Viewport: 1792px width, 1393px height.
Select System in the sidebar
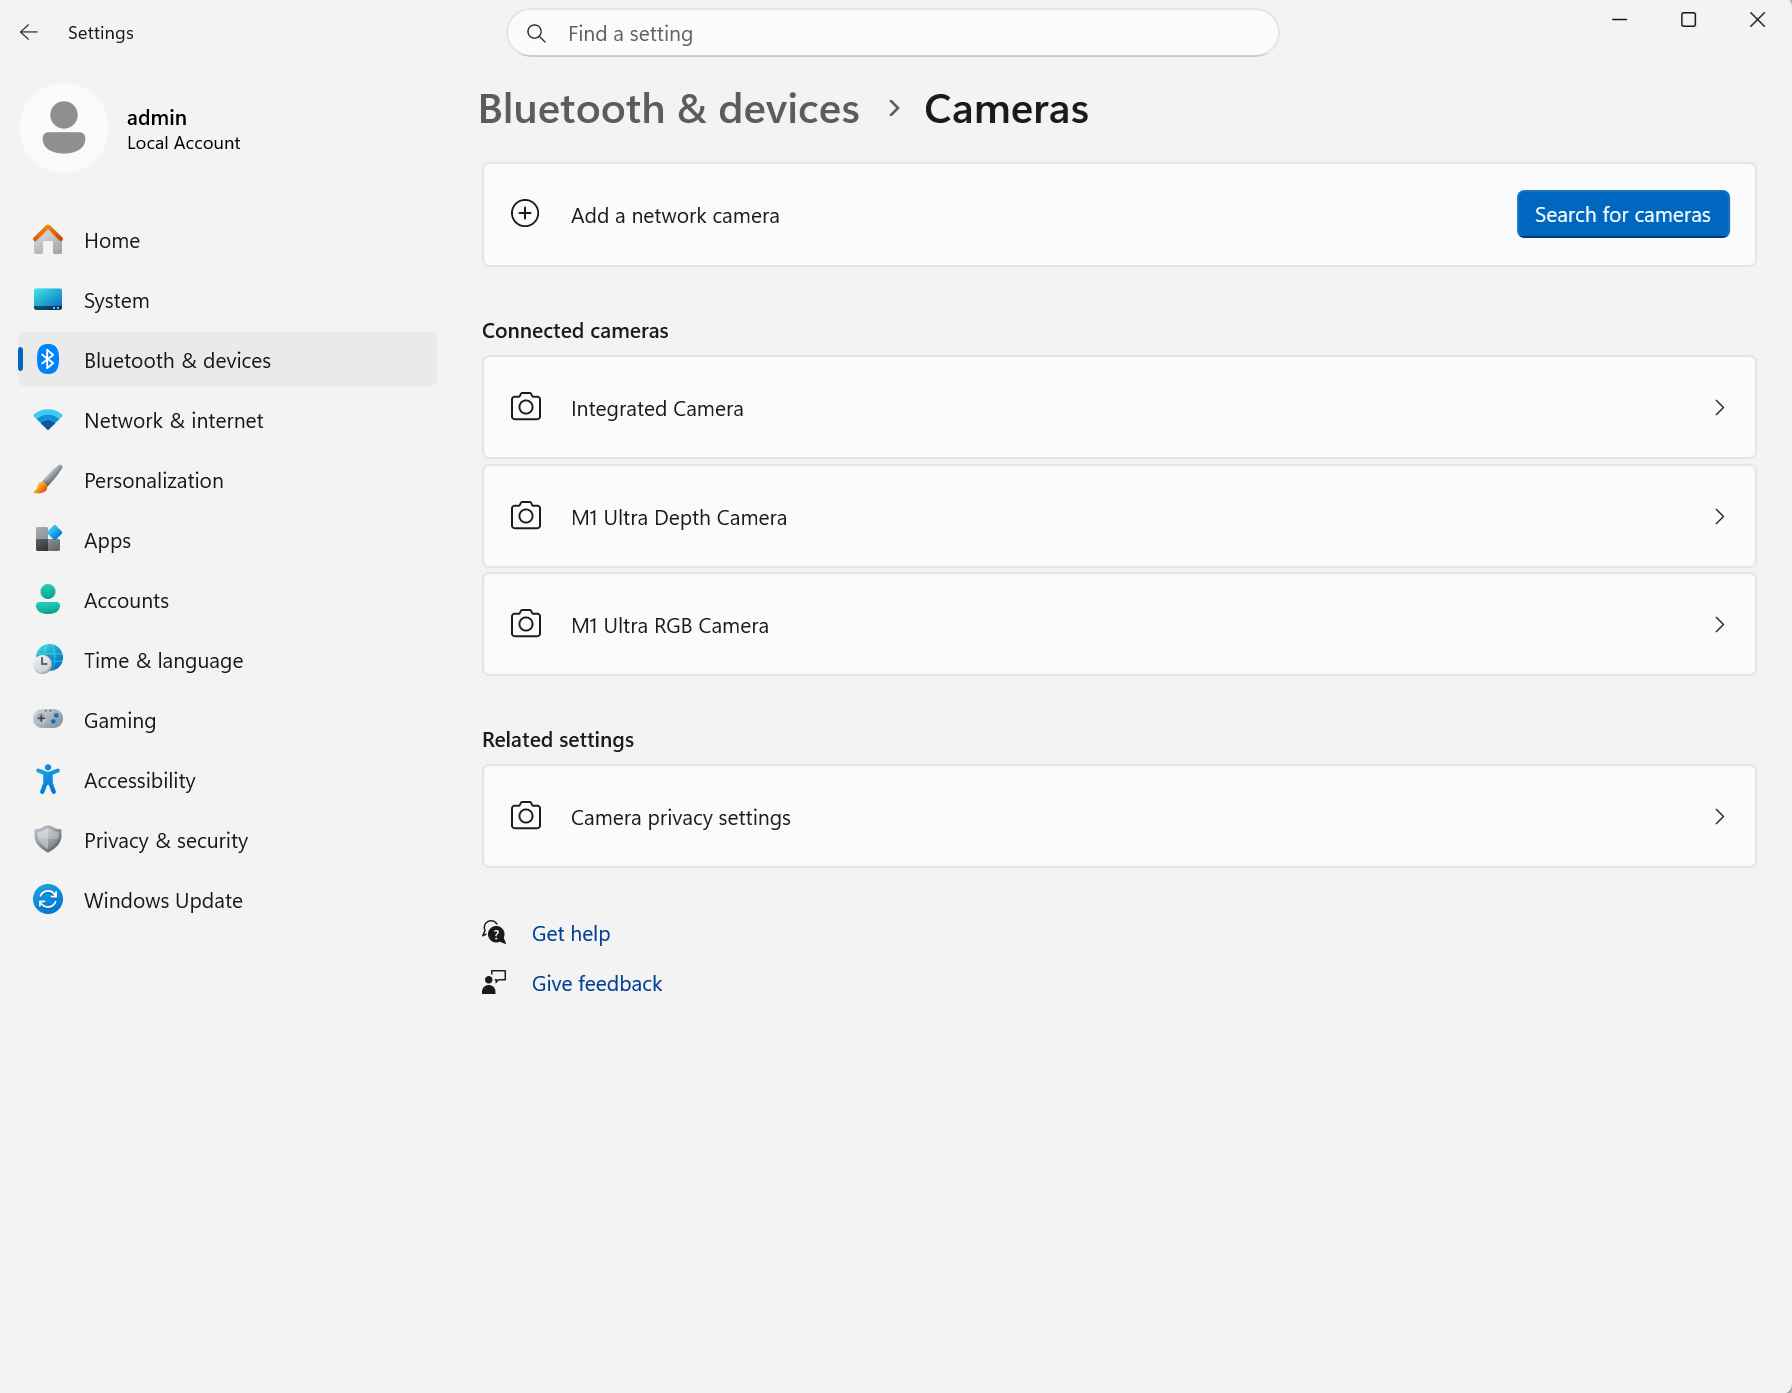click(228, 300)
